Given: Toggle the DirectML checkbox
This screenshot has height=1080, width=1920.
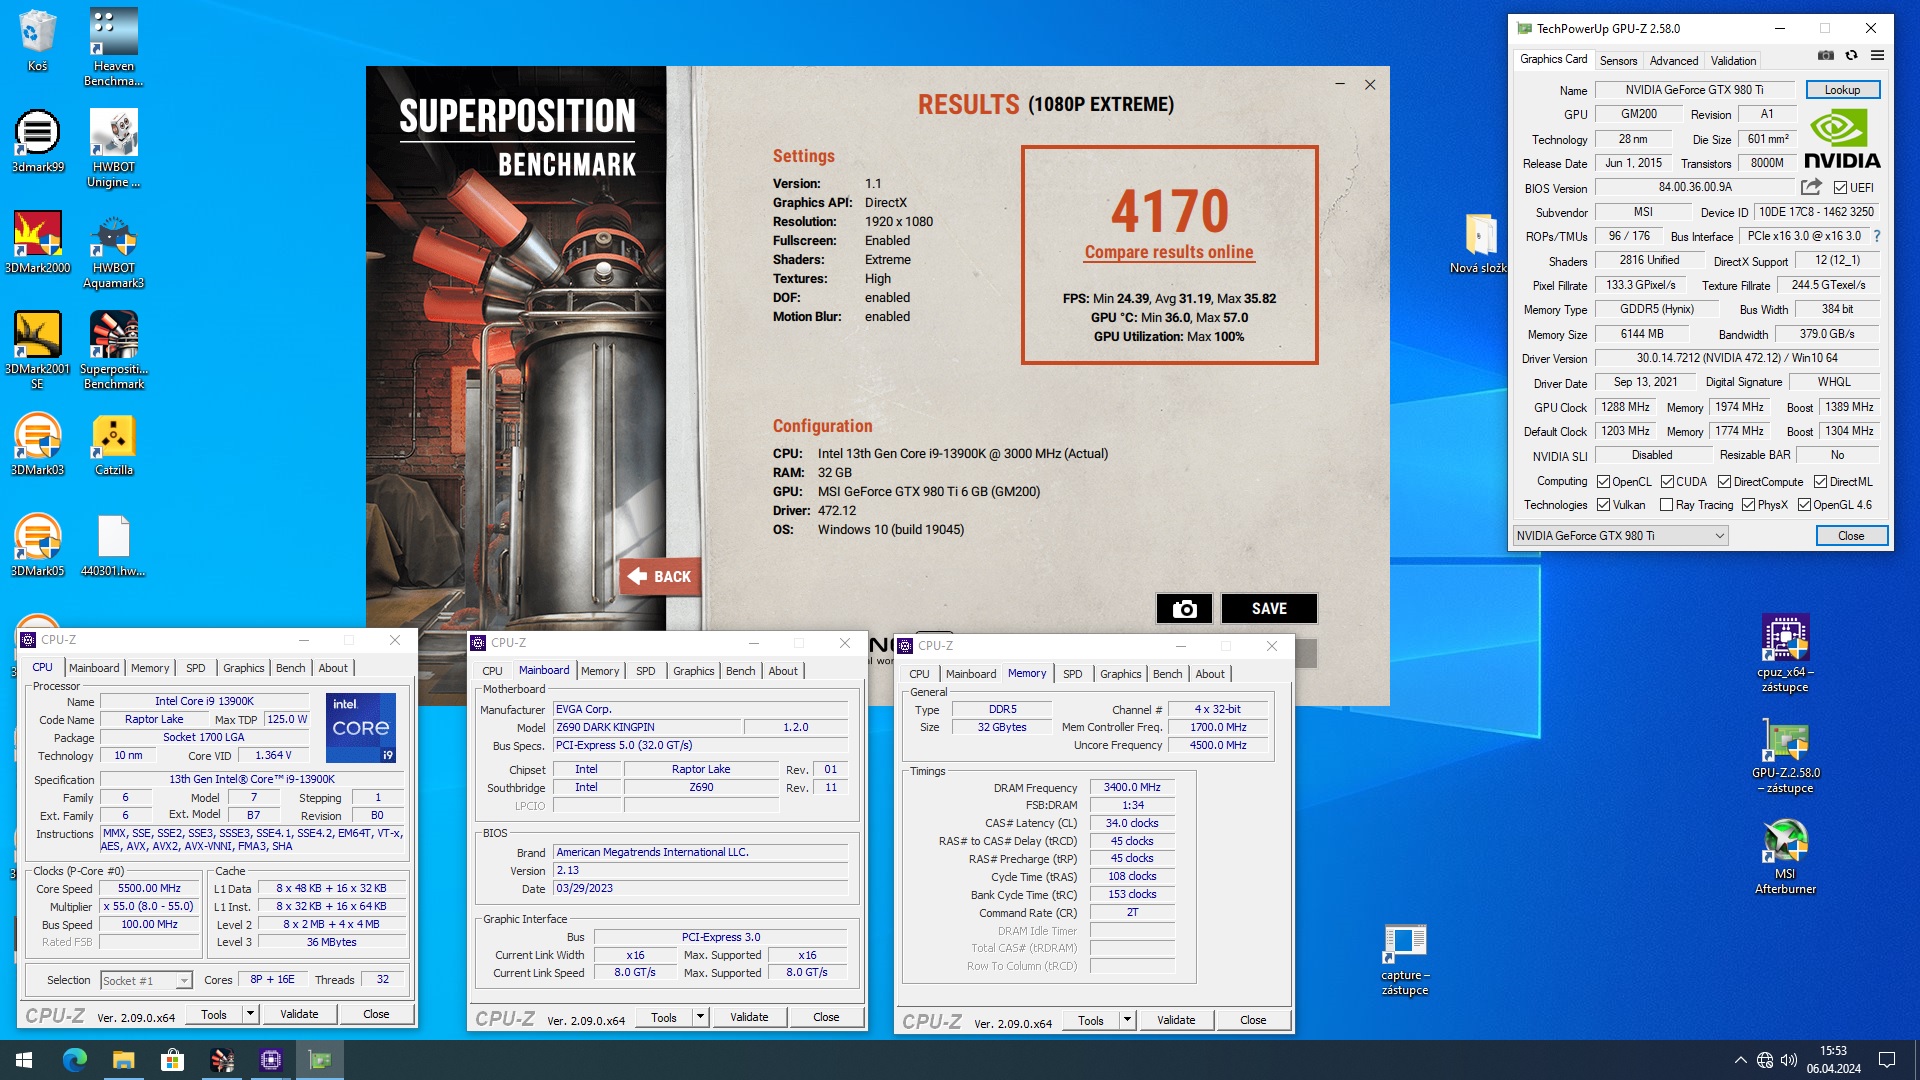Looking at the screenshot, I should (1820, 482).
